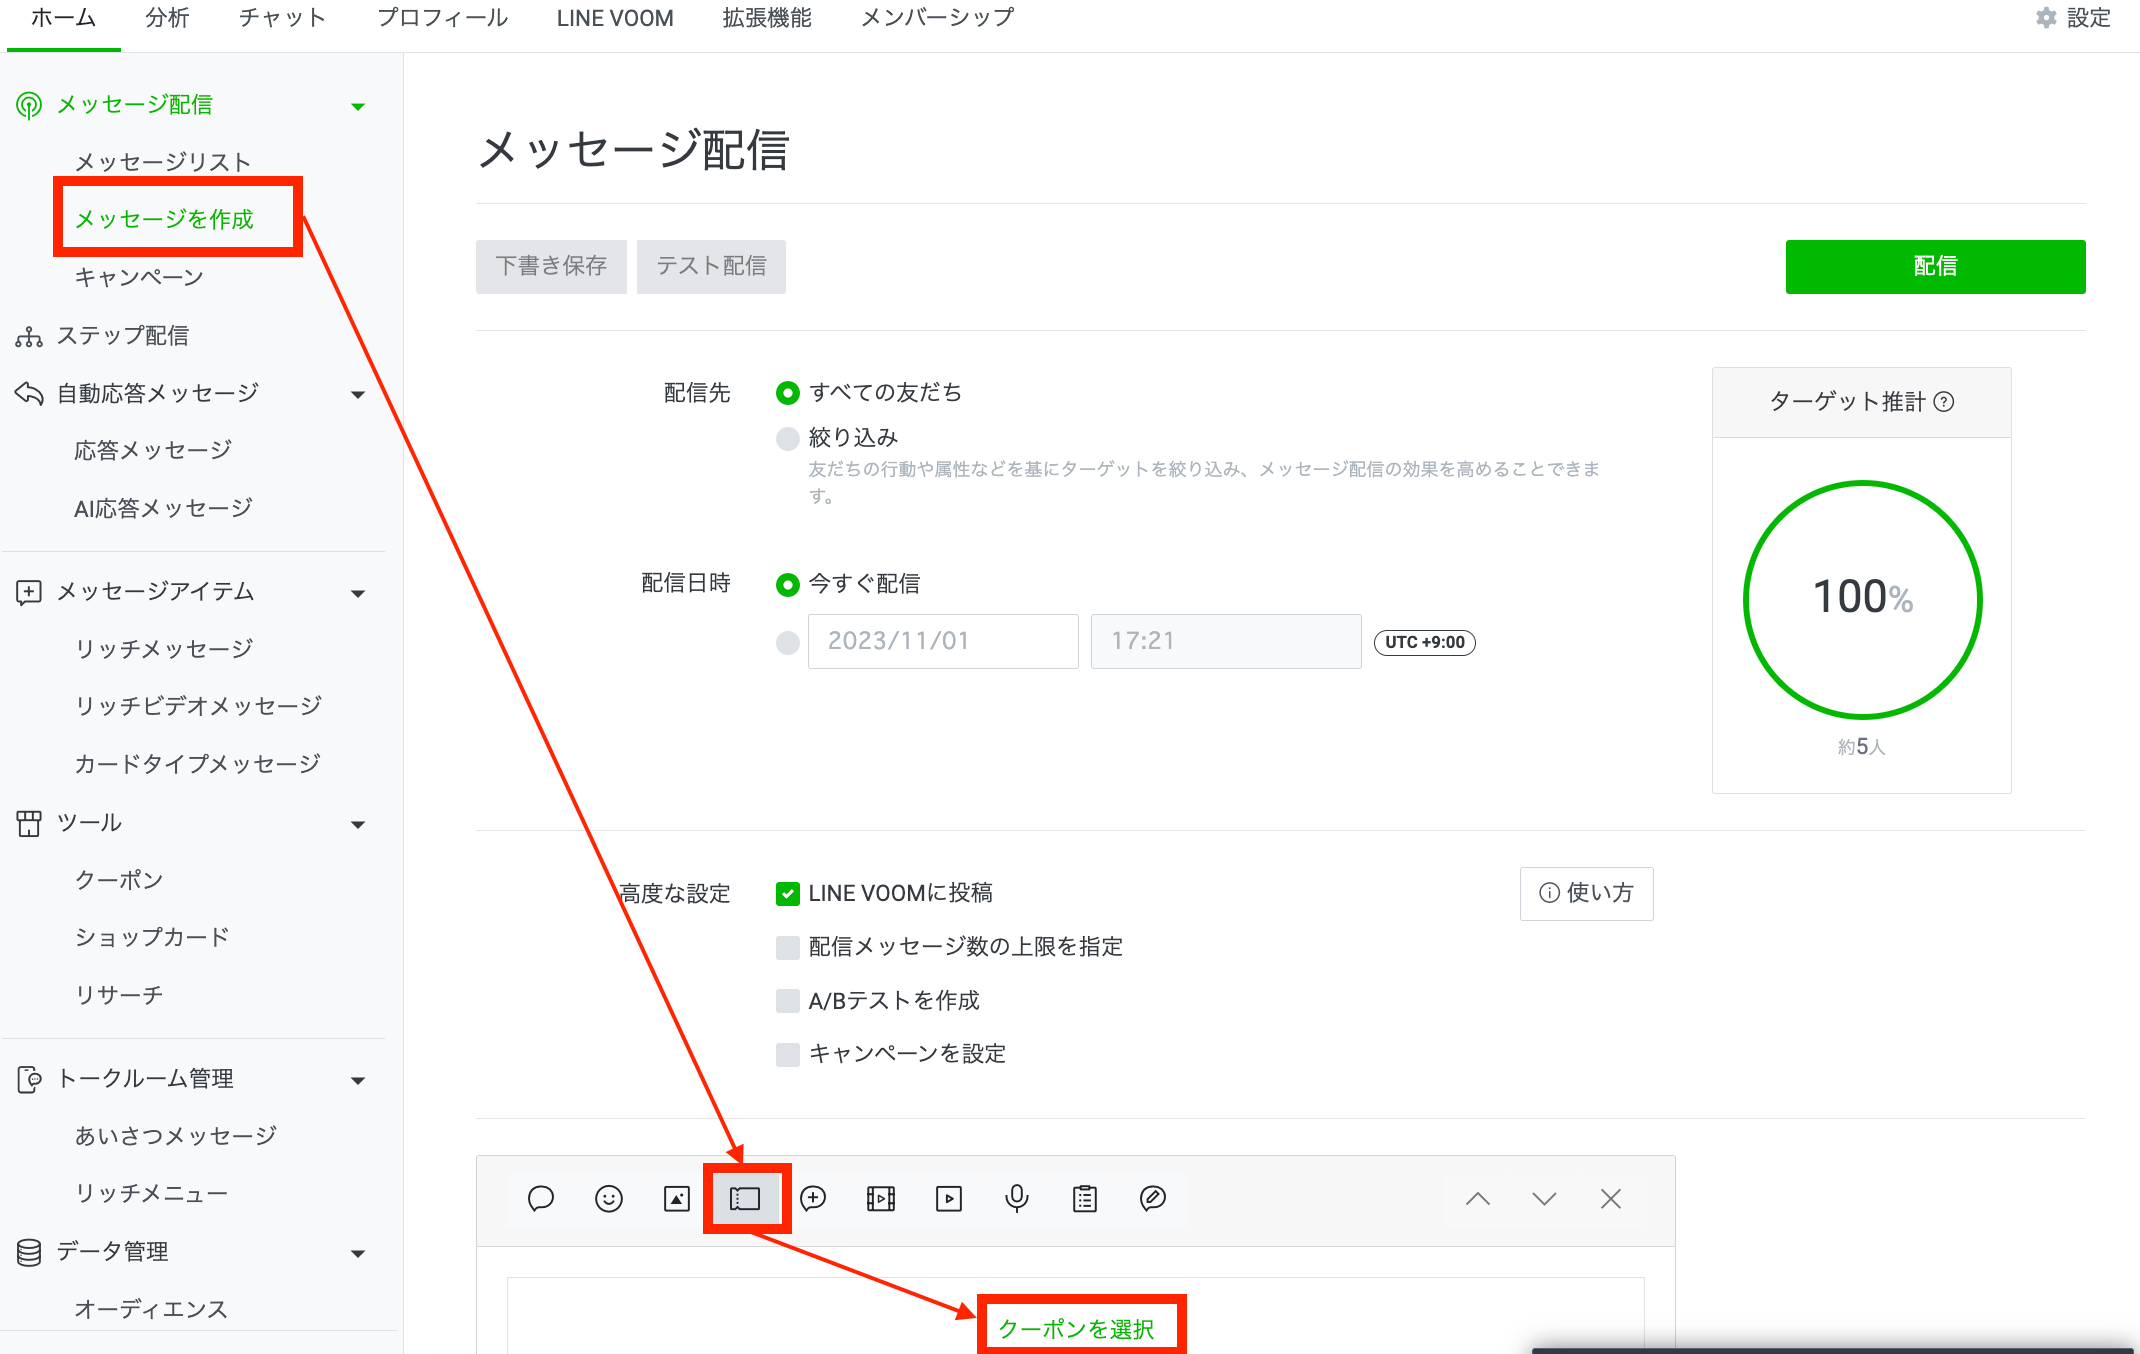Open the LINE VOOM tab
This screenshot has width=2140, height=1354.
(x=615, y=18)
